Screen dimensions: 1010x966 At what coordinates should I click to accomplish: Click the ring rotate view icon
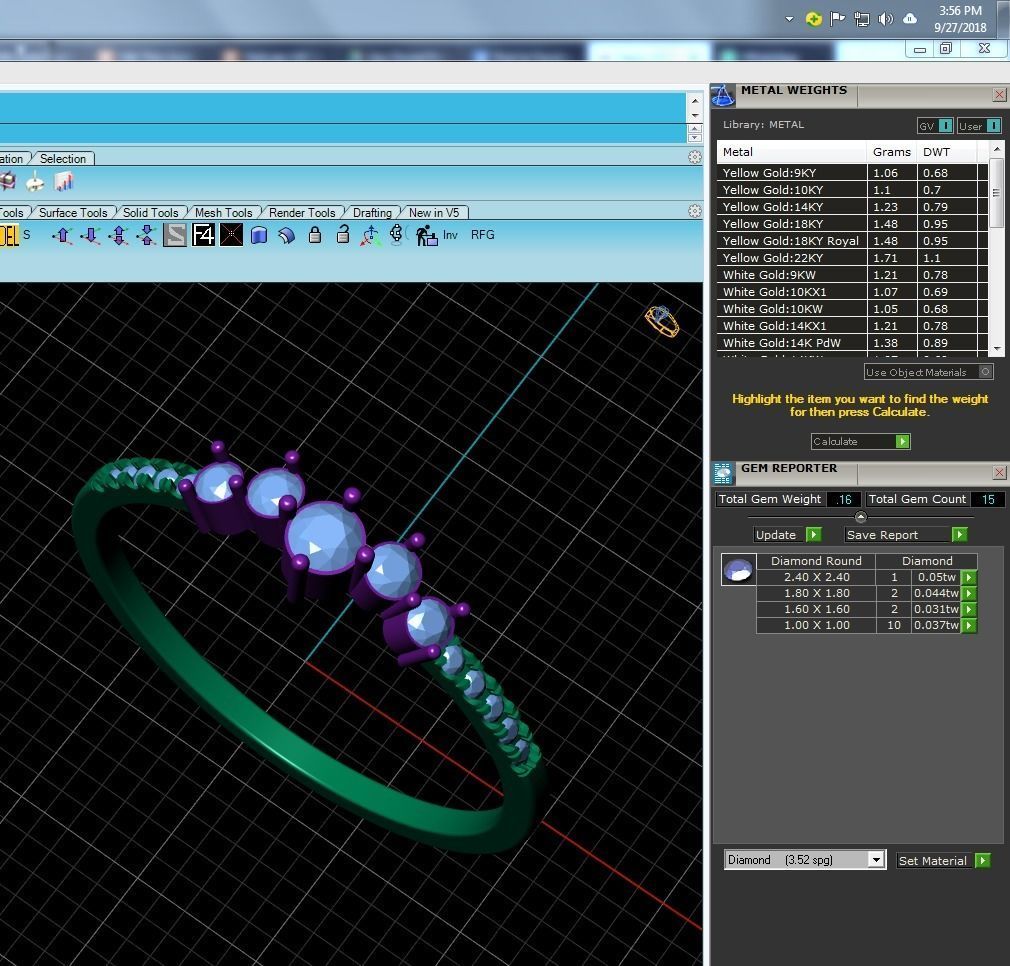click(397, 234)
